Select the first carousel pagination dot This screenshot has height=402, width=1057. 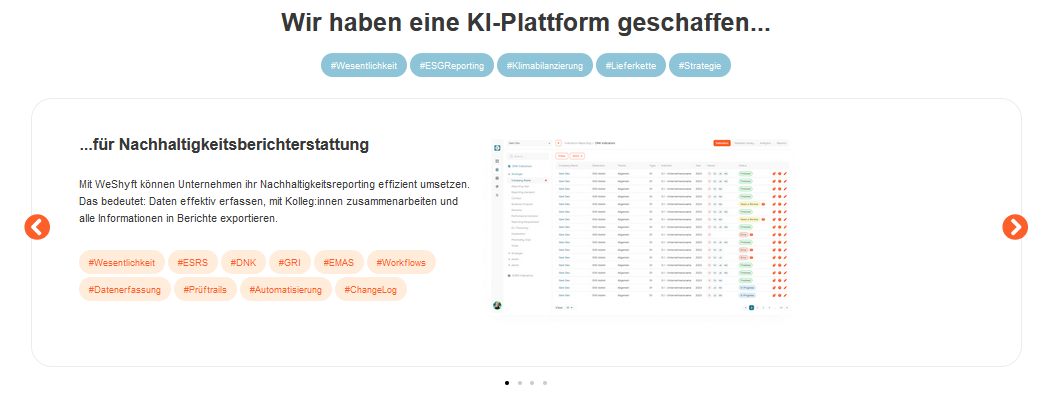click(x=507, y=382)
